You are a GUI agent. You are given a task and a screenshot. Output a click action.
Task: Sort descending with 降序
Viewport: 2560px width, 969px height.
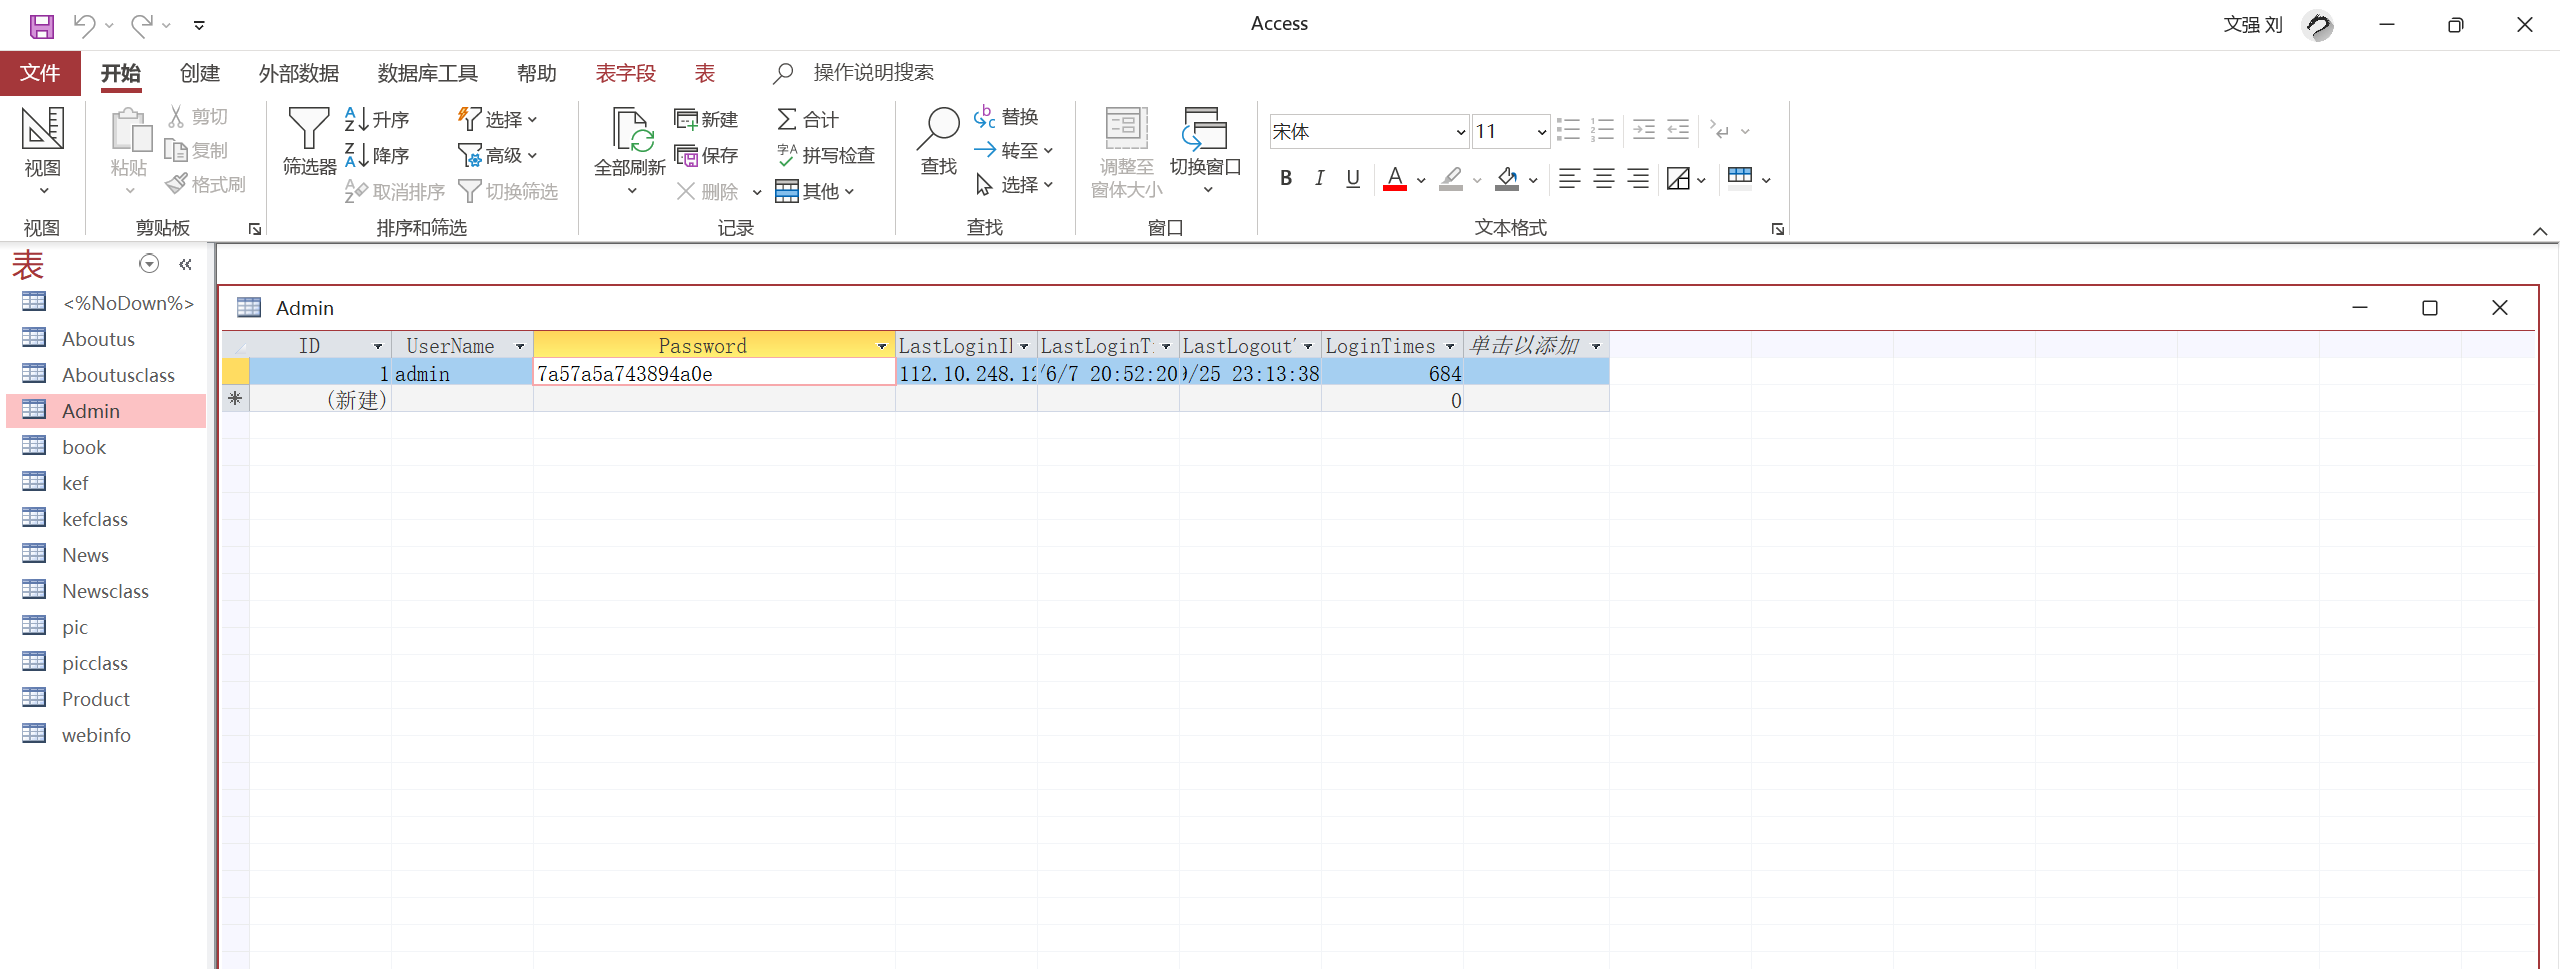point(377,155)
